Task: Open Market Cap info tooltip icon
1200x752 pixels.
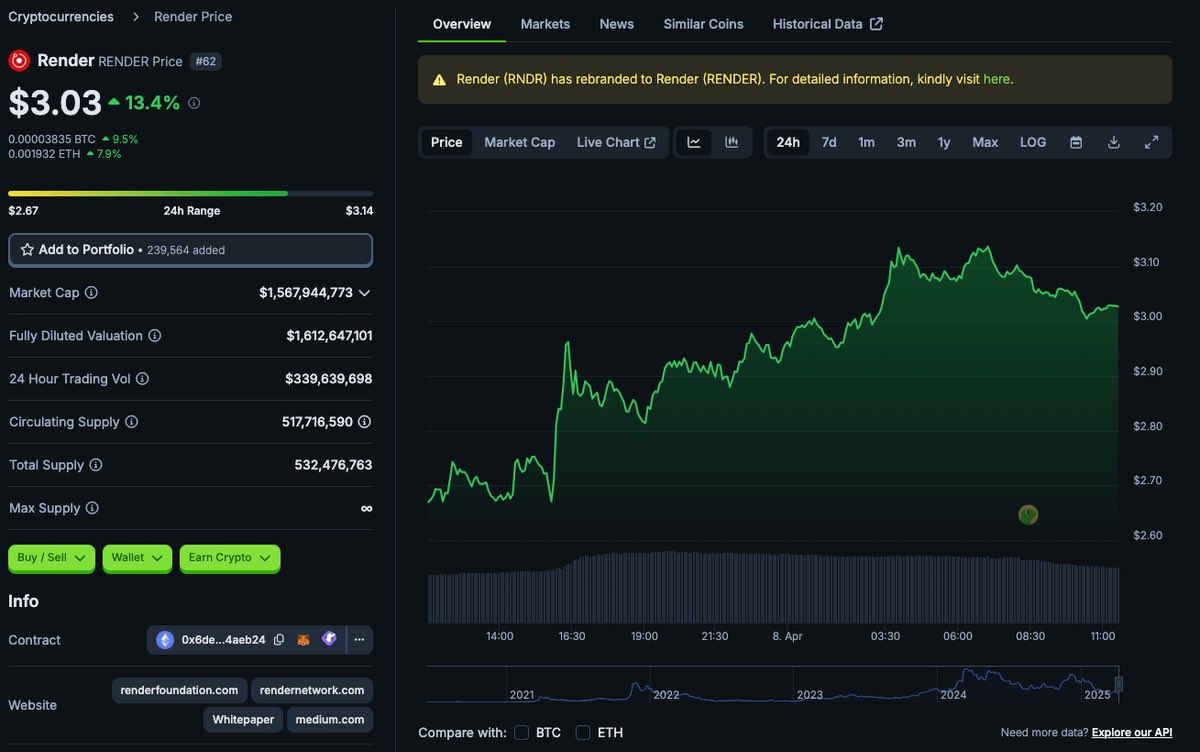Action: click(91, 293)
